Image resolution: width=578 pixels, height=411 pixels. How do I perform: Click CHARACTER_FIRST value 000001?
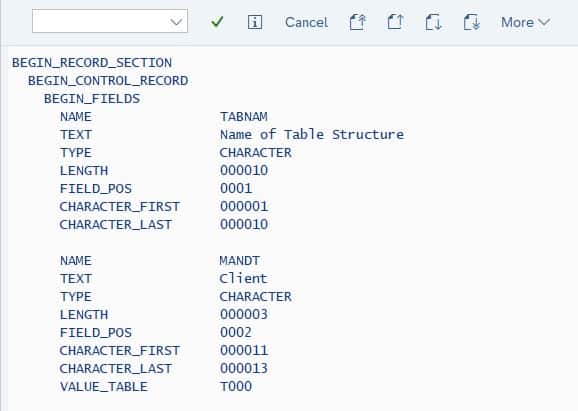coord(244,206)
